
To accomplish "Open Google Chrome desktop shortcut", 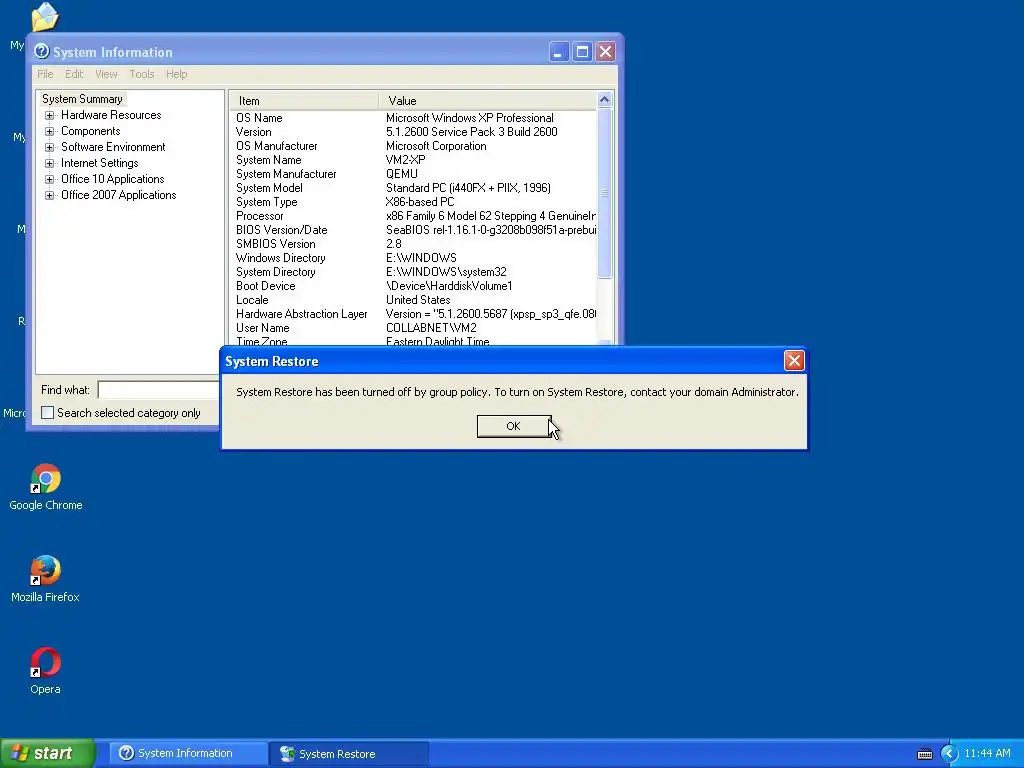I will pyautogui.click(x=46, y=487).
